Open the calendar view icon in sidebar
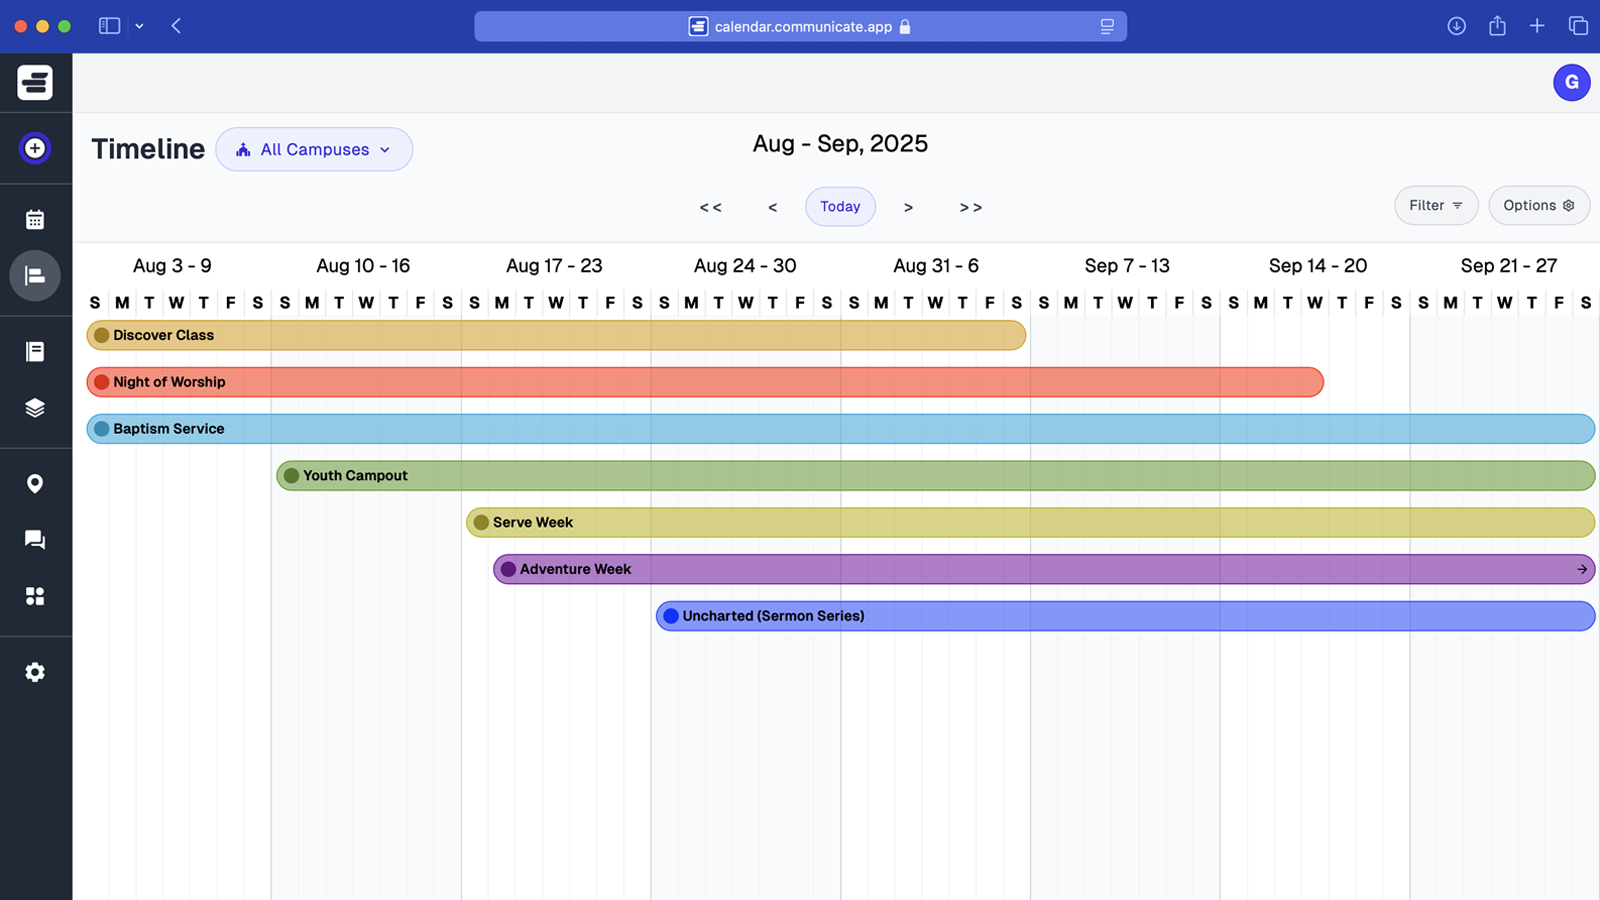This screenshot has height=900, width=1600. point(35,219)
